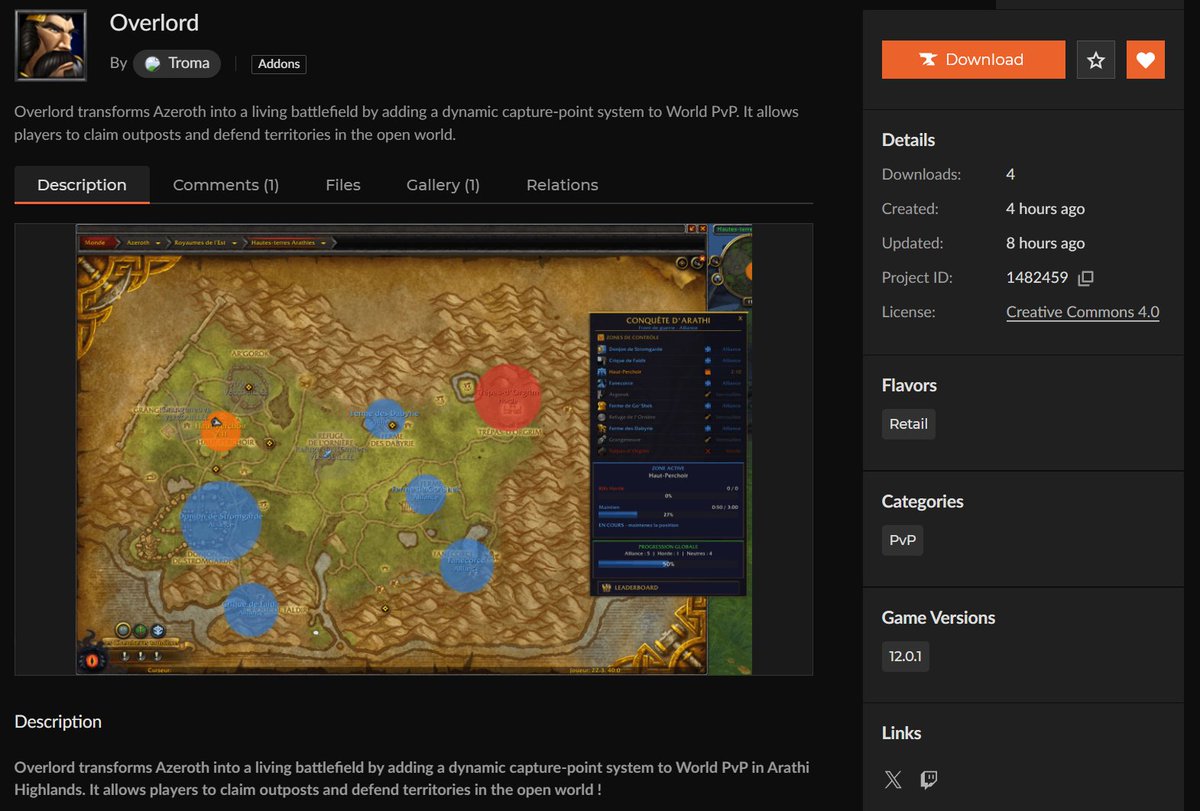This screenshot has width=1200, height=811.
Task: Click the "Game Versions" section heading
Action: [x=939, y=618]
